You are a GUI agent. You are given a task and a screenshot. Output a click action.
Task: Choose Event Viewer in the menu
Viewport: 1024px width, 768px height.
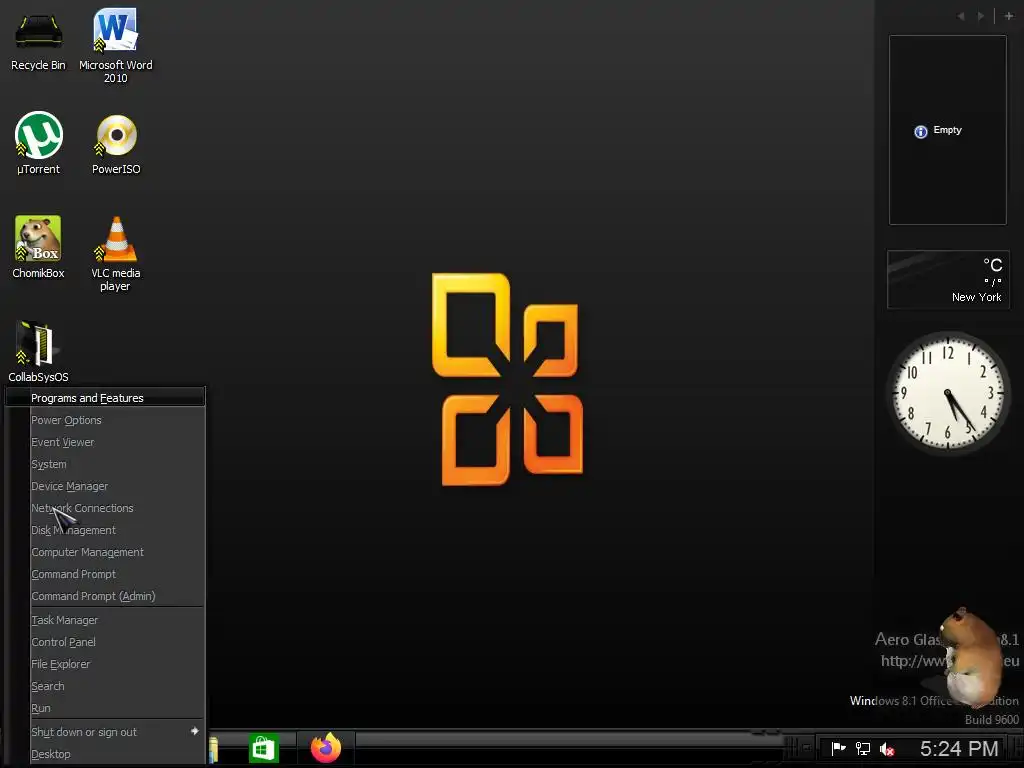(x=105, y=442)
